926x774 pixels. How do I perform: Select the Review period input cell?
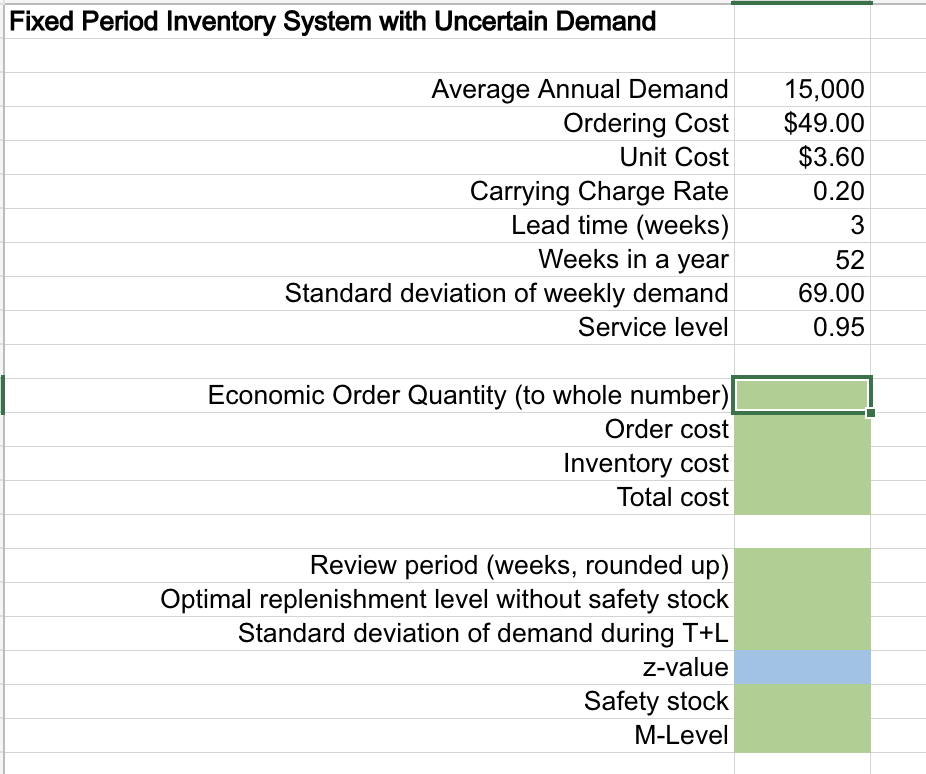tap(801, 565)
